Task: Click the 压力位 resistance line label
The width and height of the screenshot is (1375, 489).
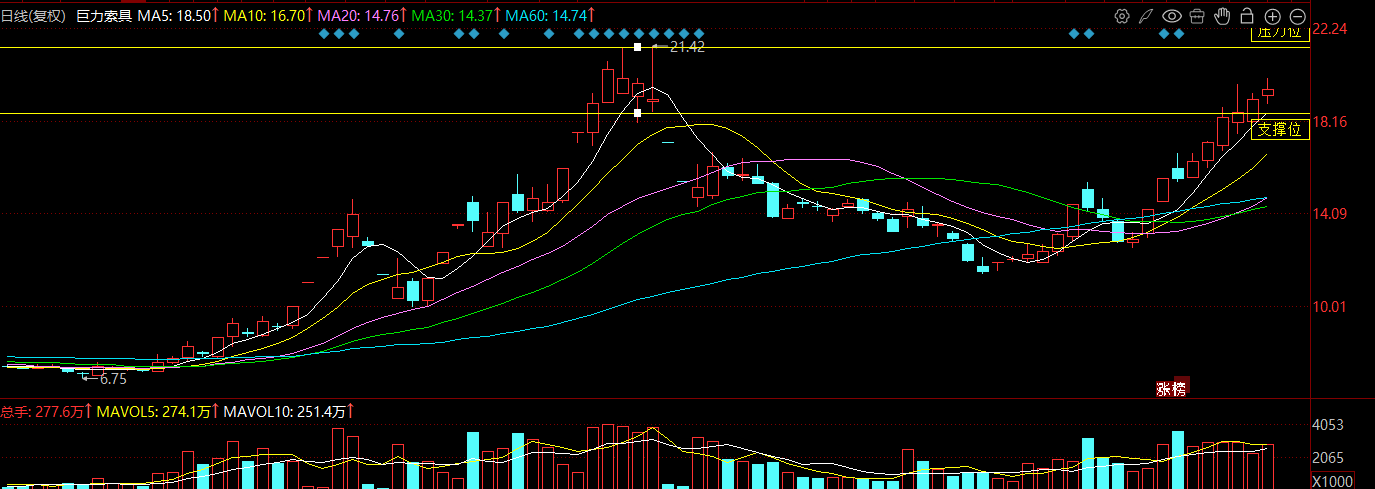Action: tap(1280, 32)
